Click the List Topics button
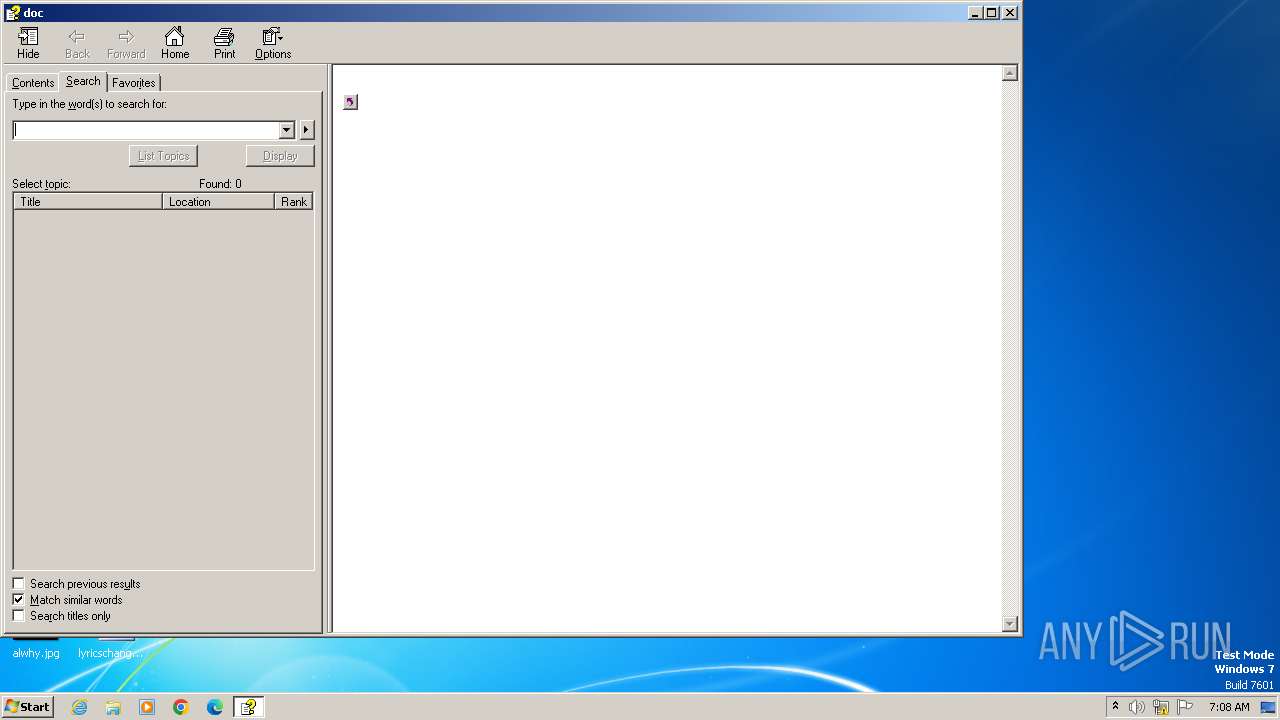Image resolution: width=1280 pixels, height=720 pixels. coord(163,156)
